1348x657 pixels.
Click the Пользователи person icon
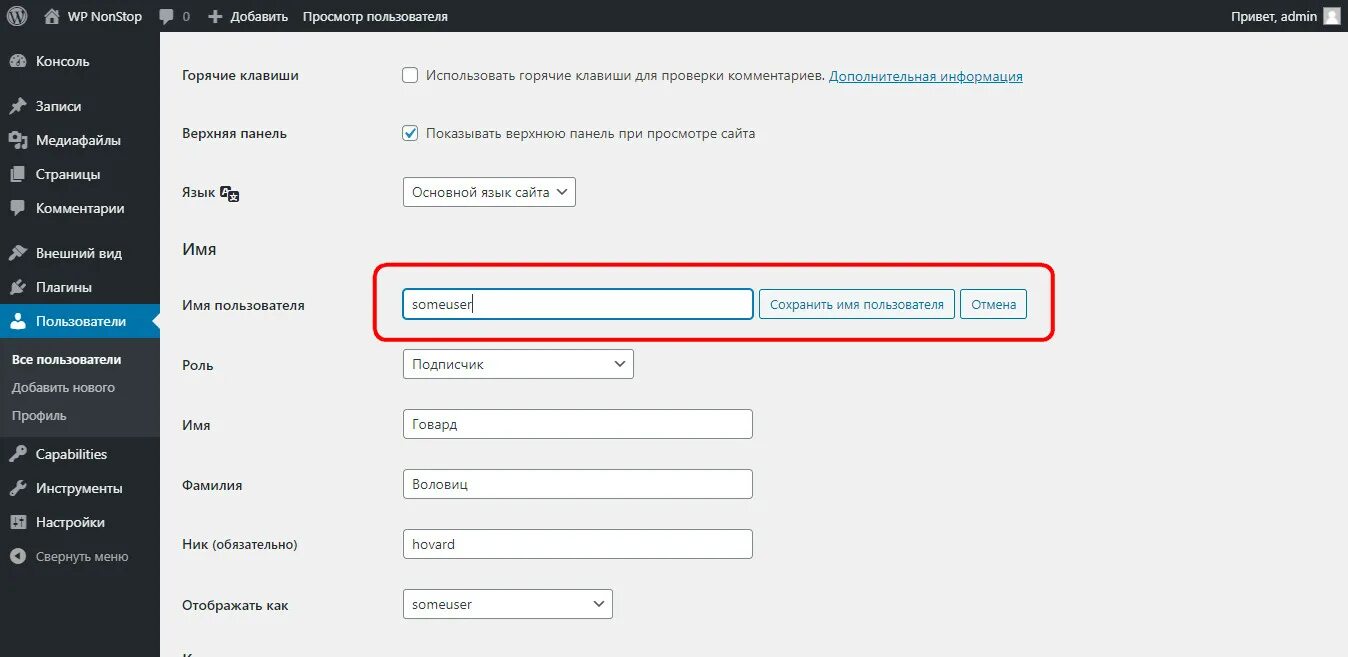tap(17, 321)
